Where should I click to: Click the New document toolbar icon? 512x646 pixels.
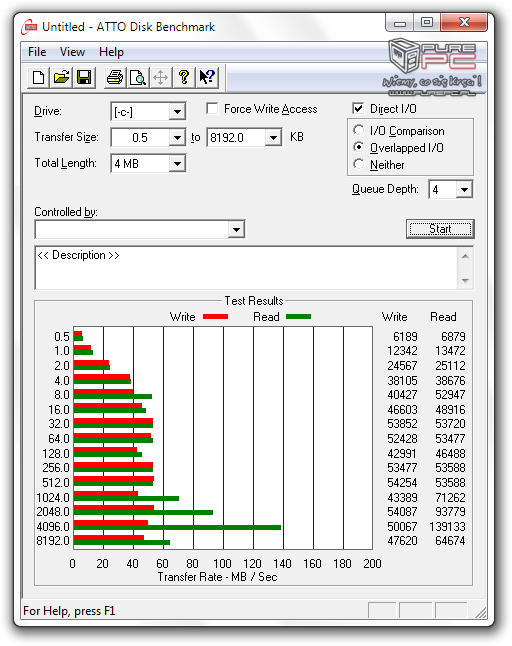pos(38,77)
